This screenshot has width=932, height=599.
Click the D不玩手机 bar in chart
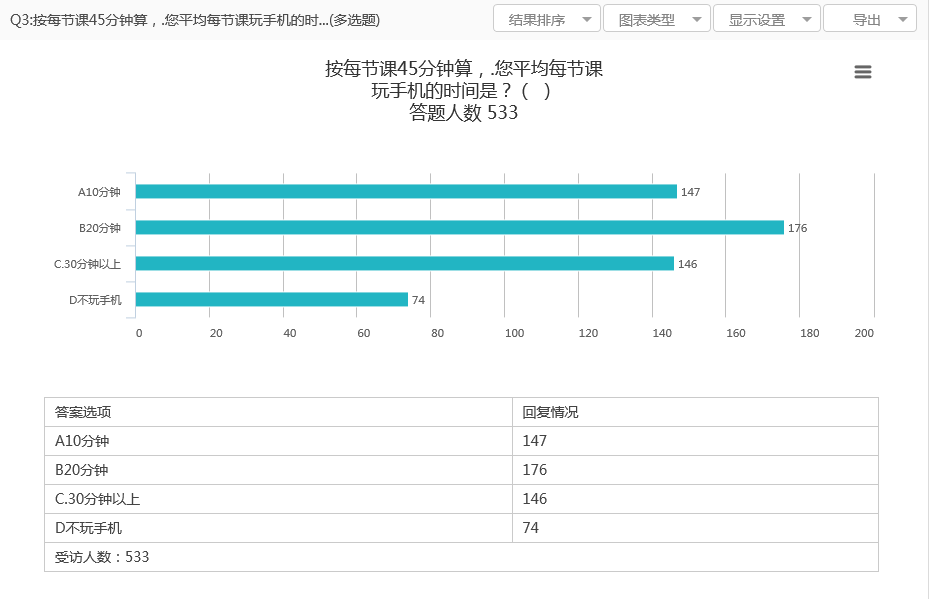pos(272,300)
